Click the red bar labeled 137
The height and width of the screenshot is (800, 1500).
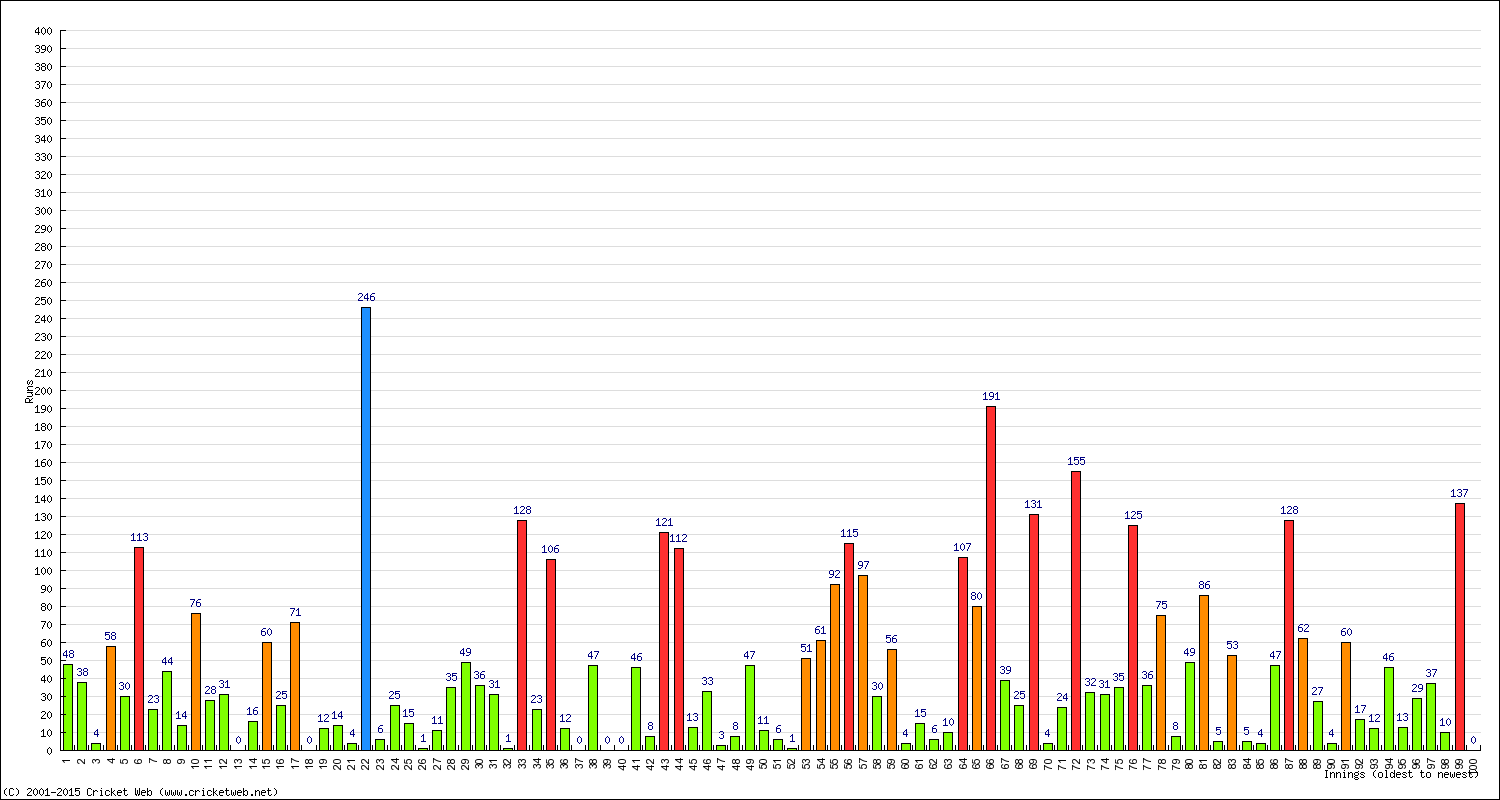(1460, 626)
